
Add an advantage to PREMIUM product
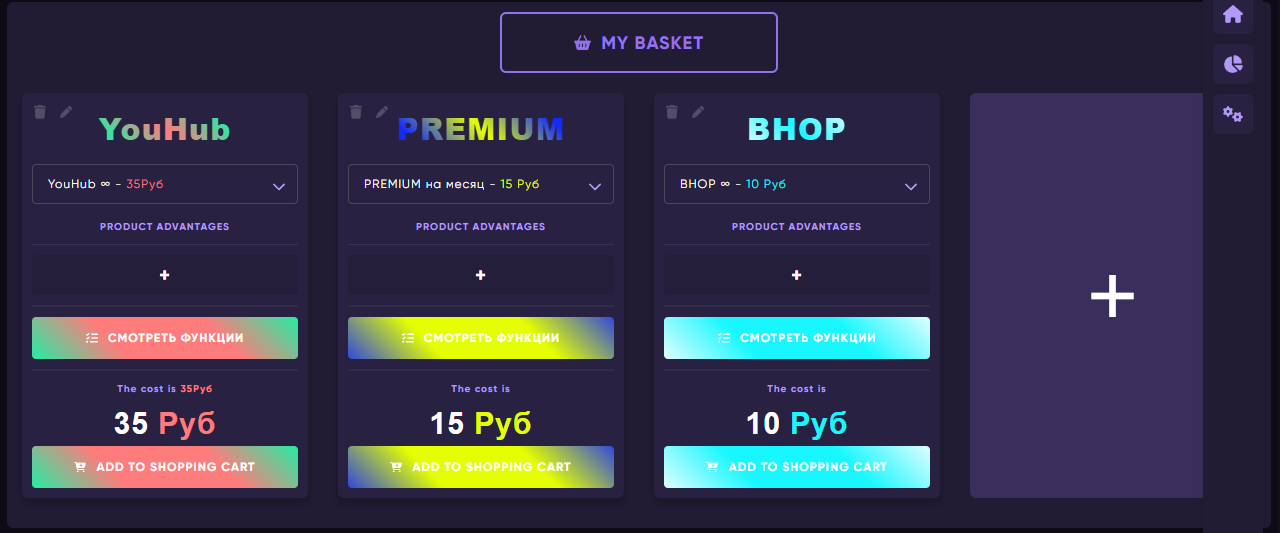[481, 275]
